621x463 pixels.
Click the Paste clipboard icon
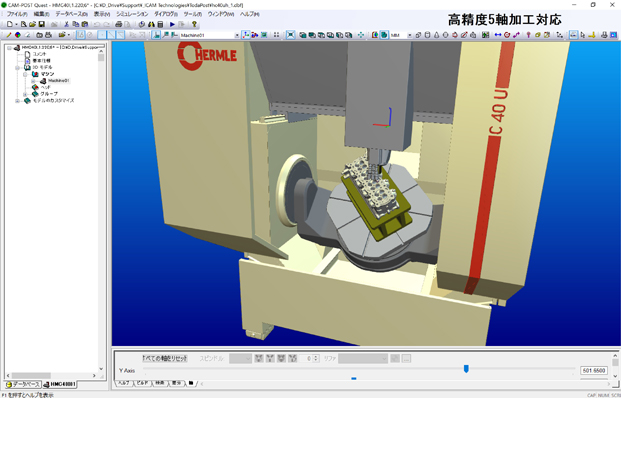point(84,24)
